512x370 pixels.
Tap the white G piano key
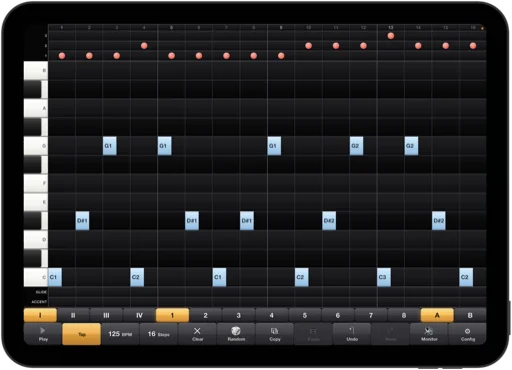36,146
